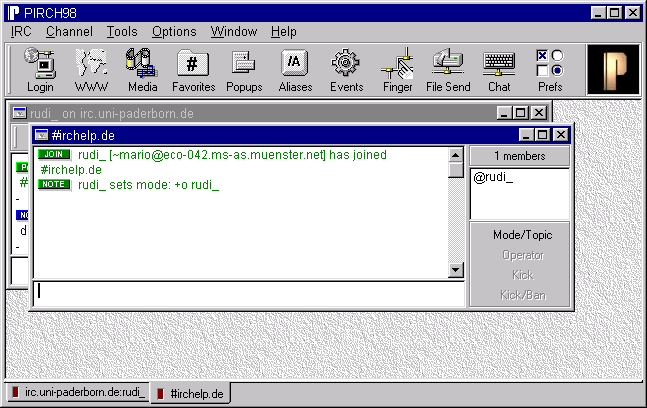The width and height of the screenshot is (647, 408).
Task: Open the Media player icon
Action: 142,70
